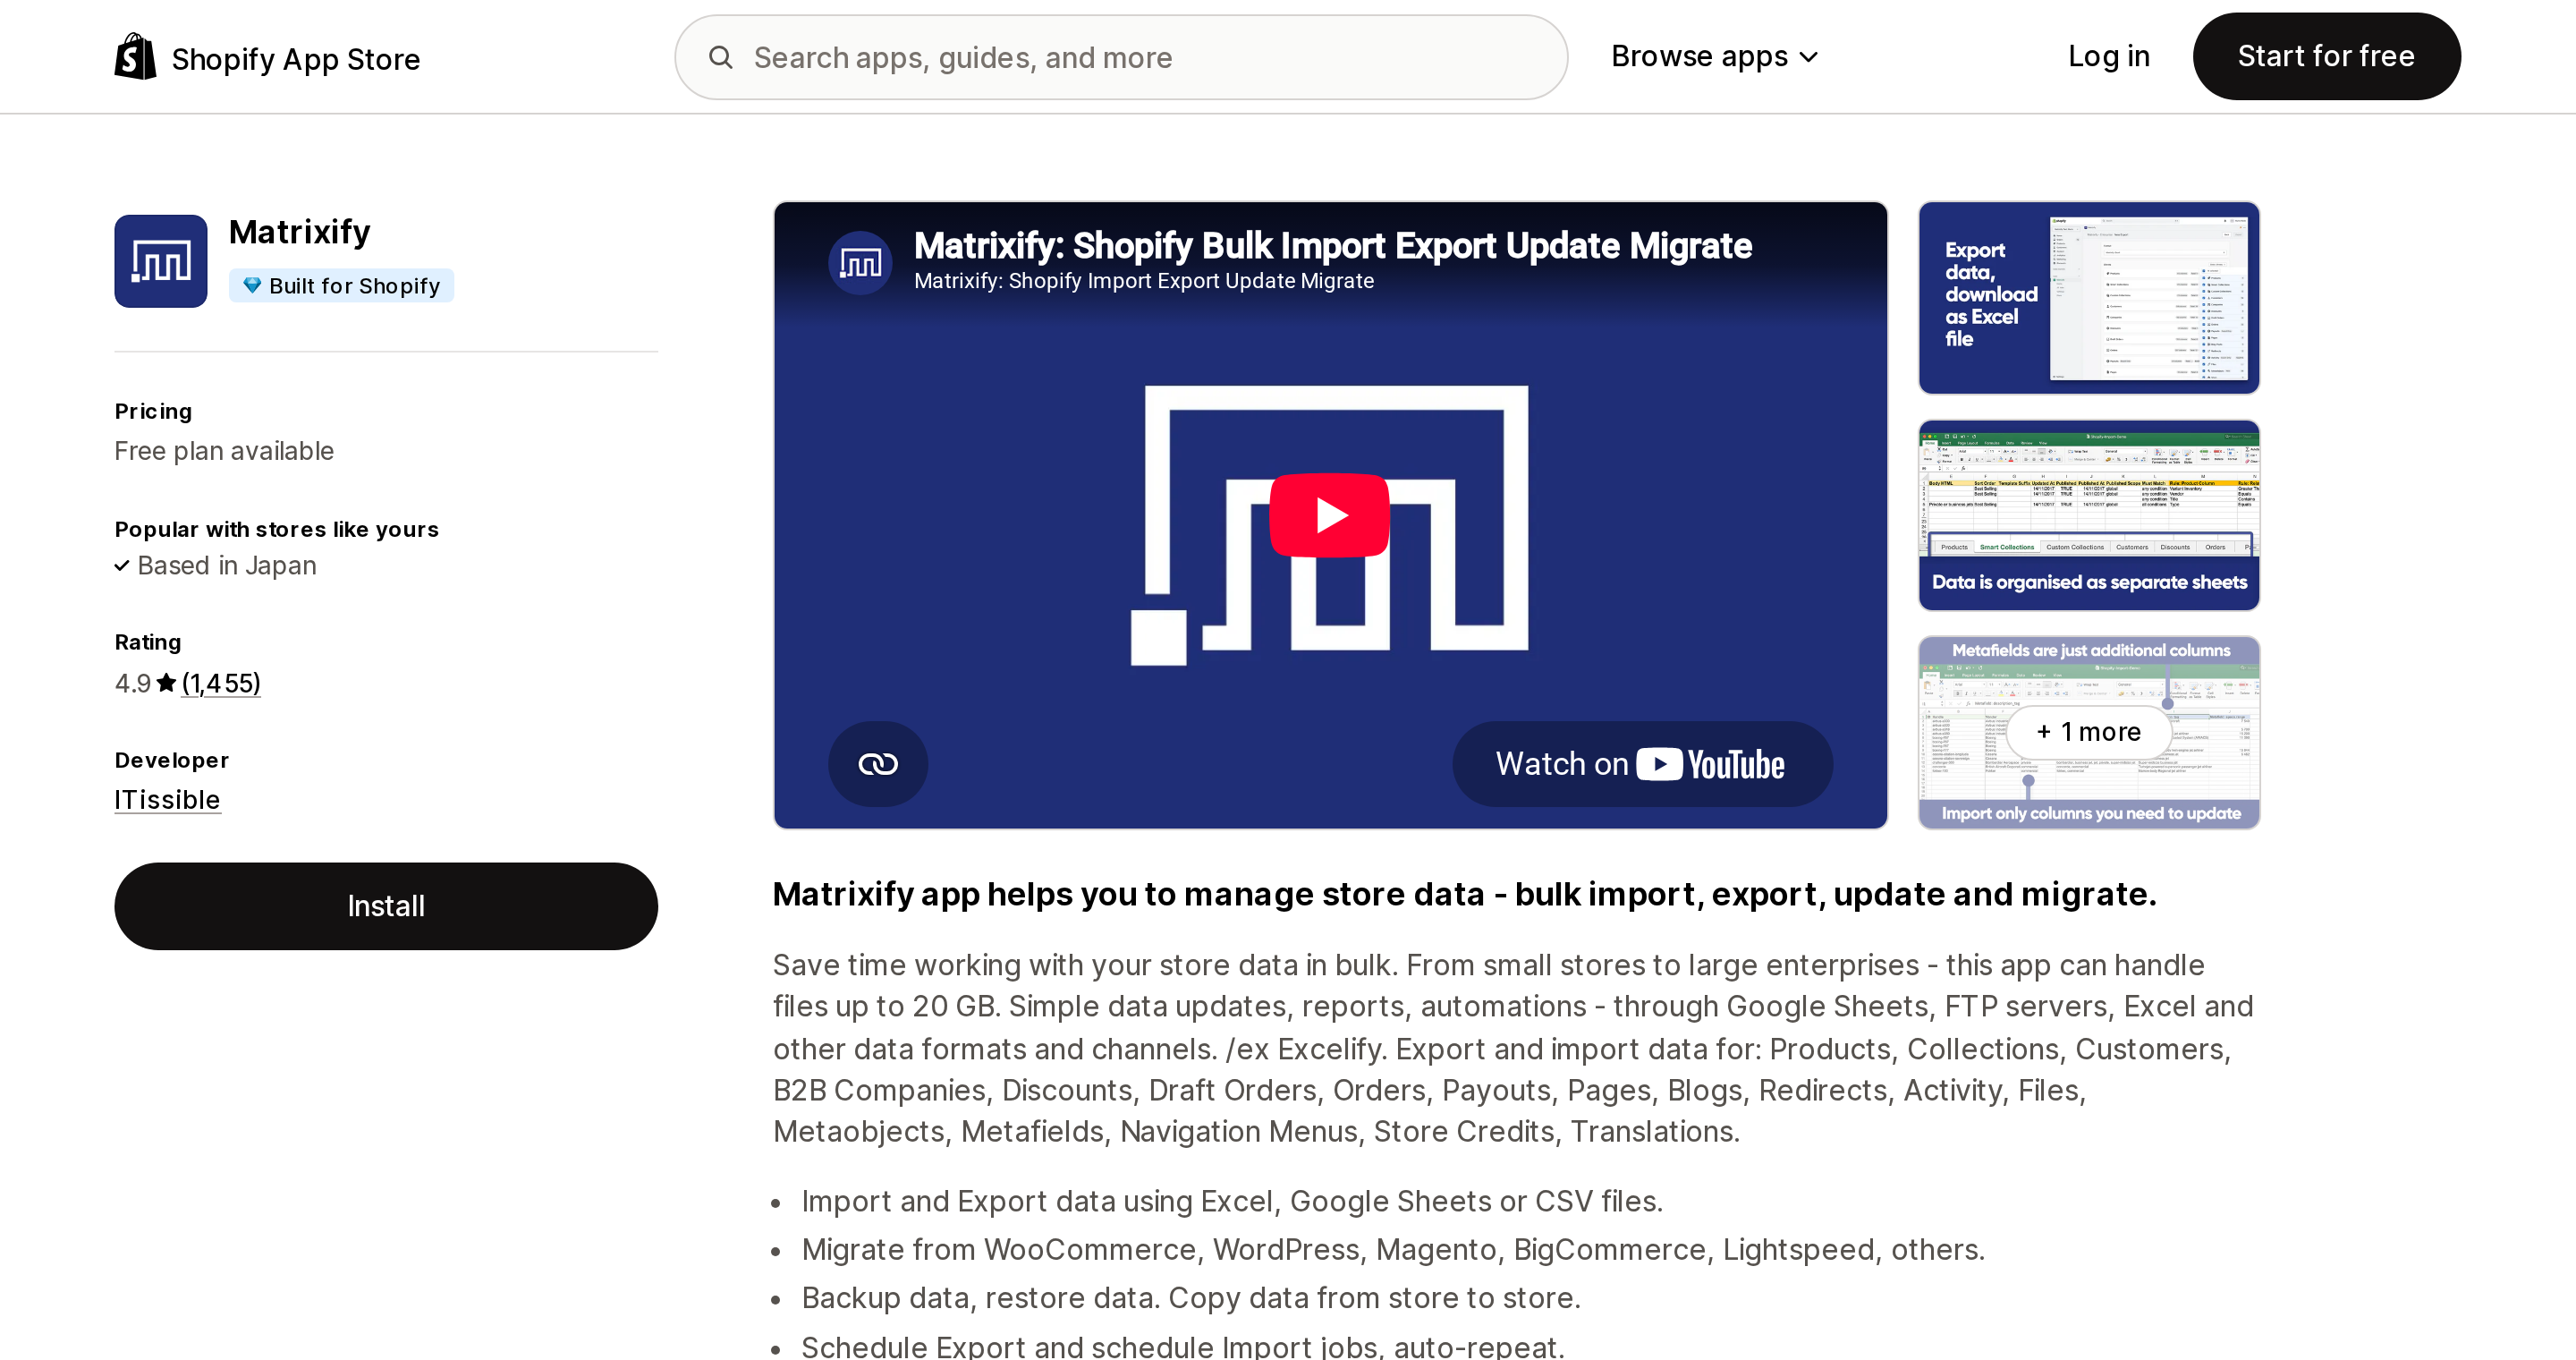Click the Shopify bag logo icon
Viewport: 2576px width, 1360px height.
coord(135,57)
